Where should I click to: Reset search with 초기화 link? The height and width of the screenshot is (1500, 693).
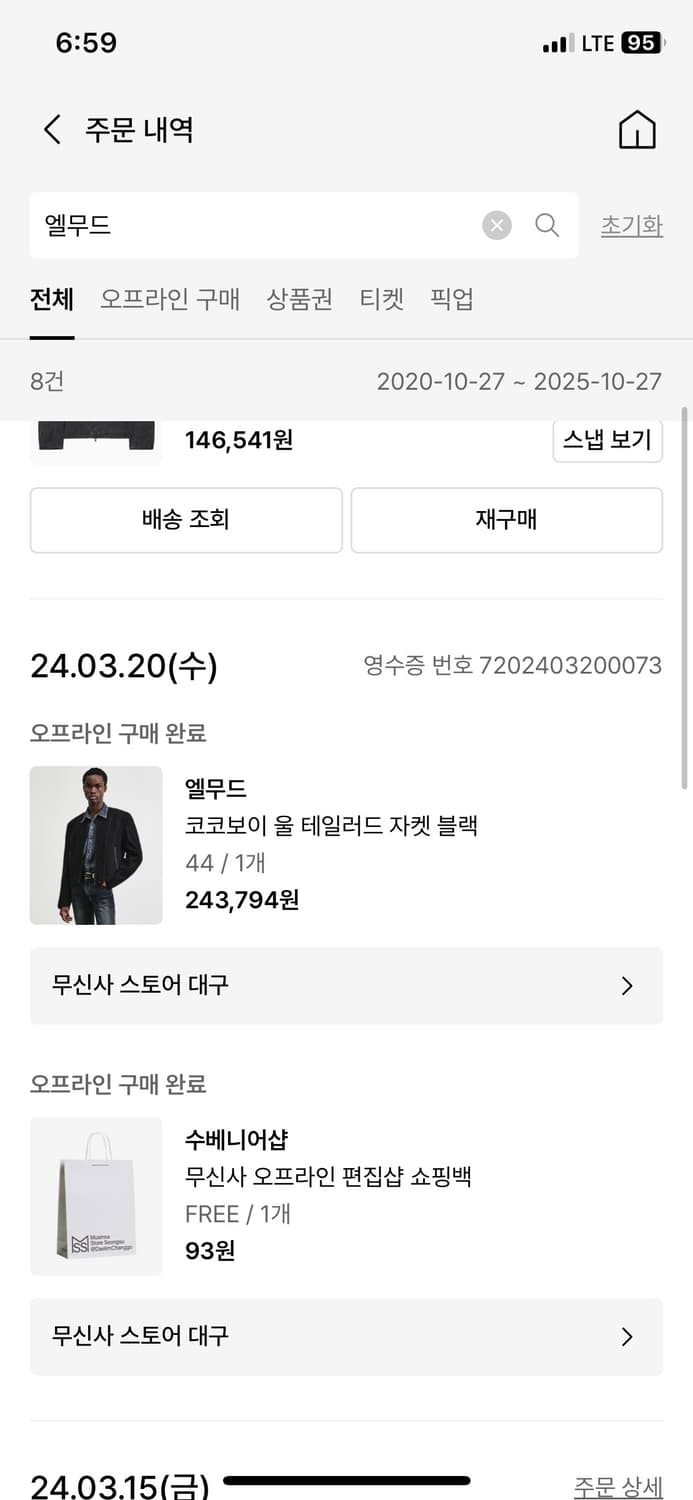631,226
